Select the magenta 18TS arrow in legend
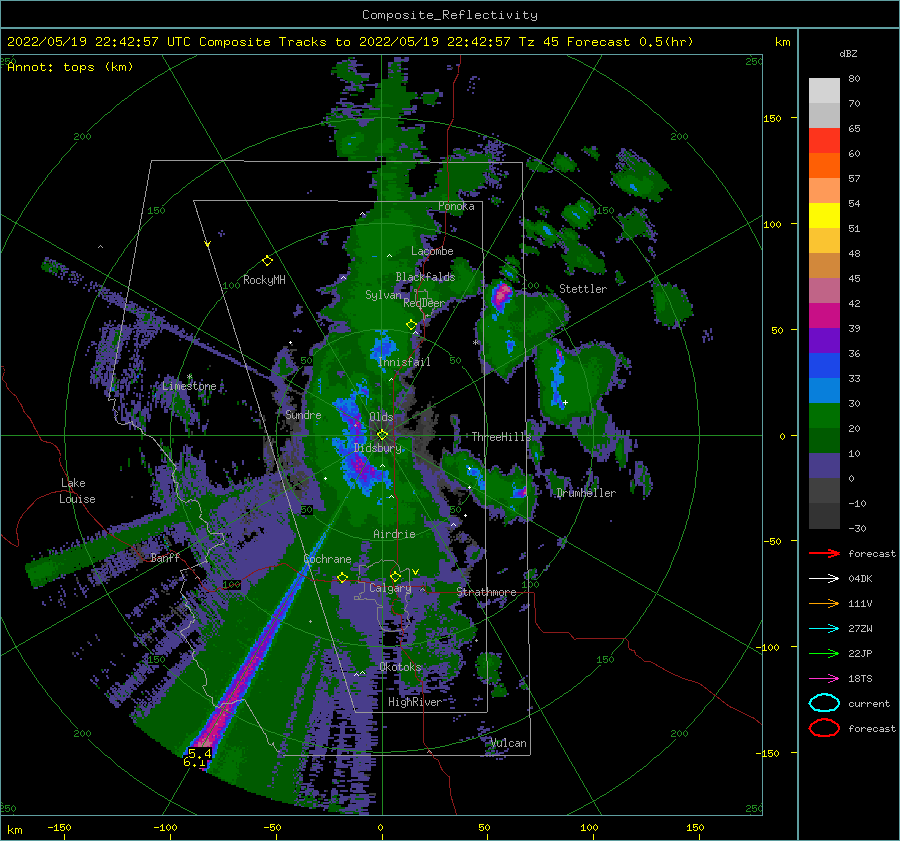 pos(824,679)
